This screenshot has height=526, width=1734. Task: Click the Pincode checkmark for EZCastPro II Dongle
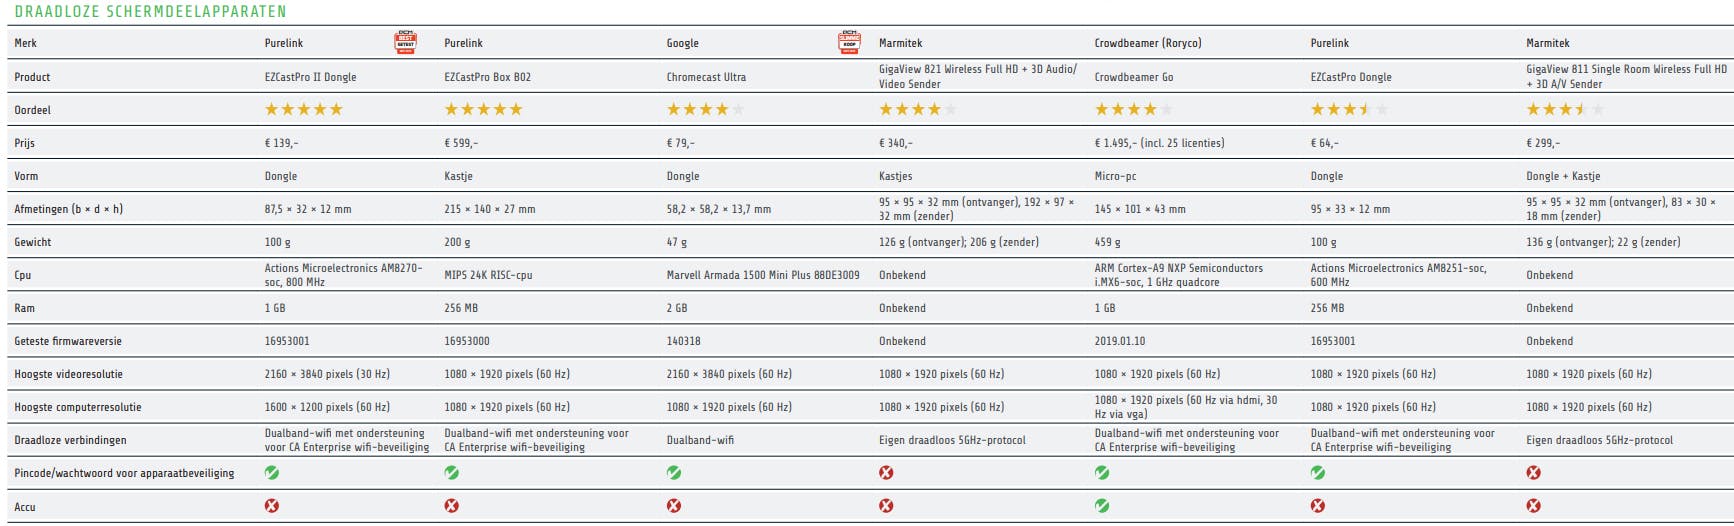(272, 473)
